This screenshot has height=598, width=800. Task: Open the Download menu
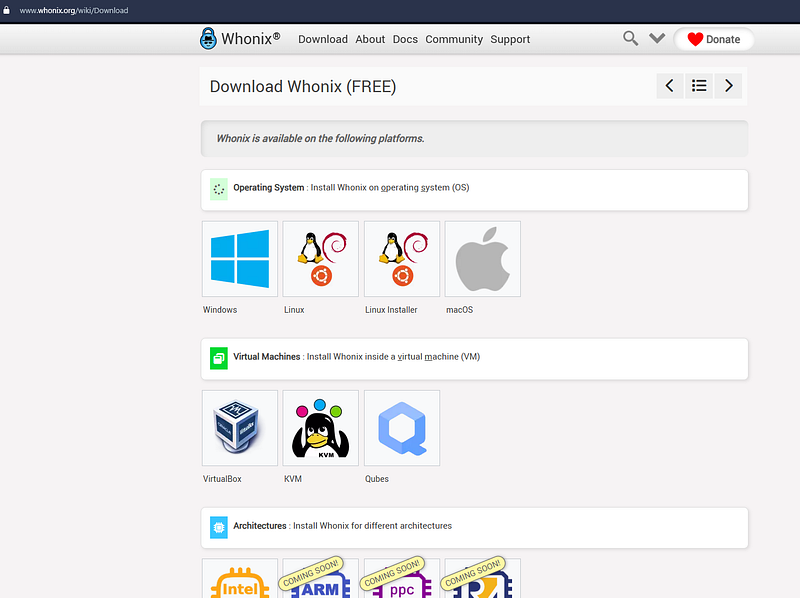[x=323, y=39]
